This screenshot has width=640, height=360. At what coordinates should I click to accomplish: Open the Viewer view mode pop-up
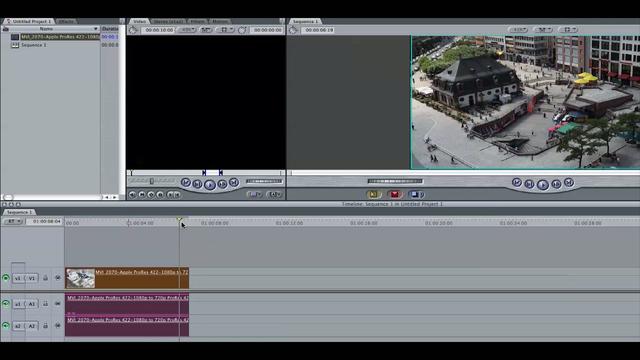pos(225,30)
